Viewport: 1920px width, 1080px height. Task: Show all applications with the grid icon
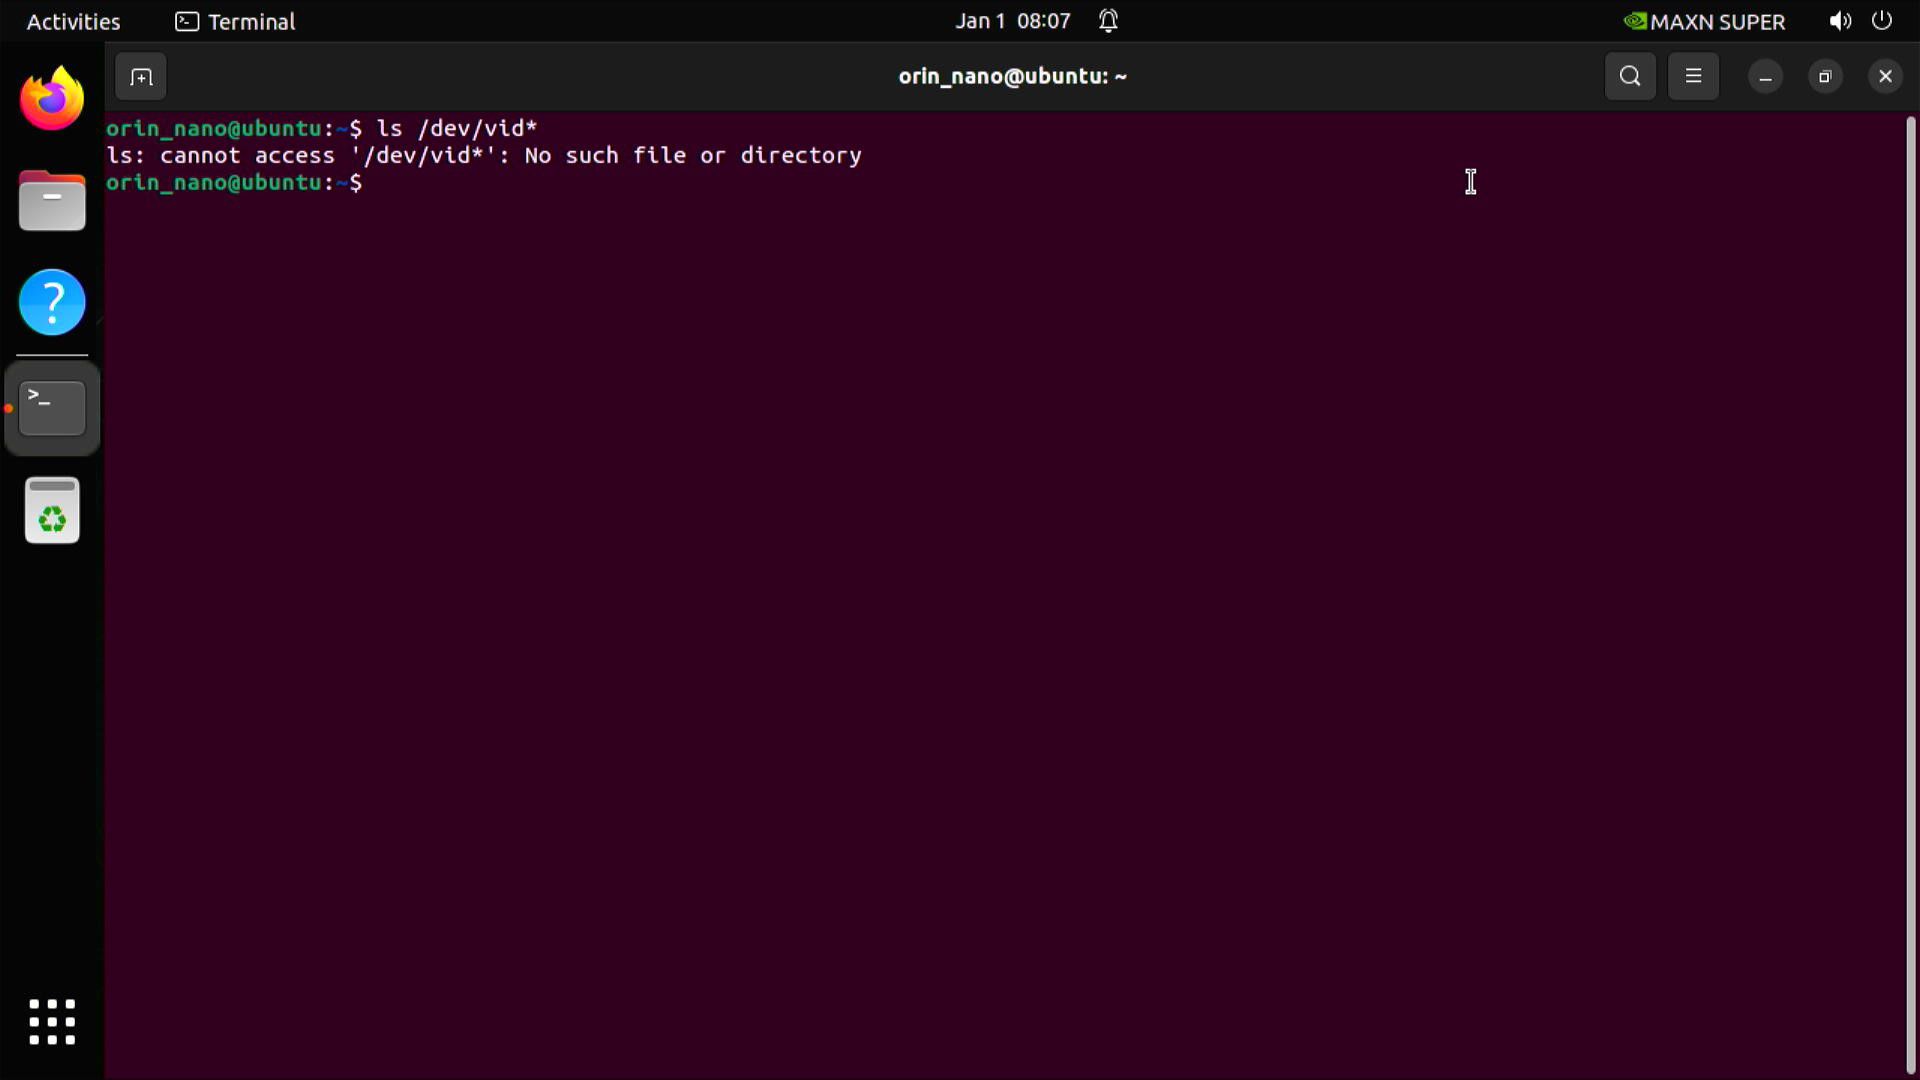(x=51, y=1021)
